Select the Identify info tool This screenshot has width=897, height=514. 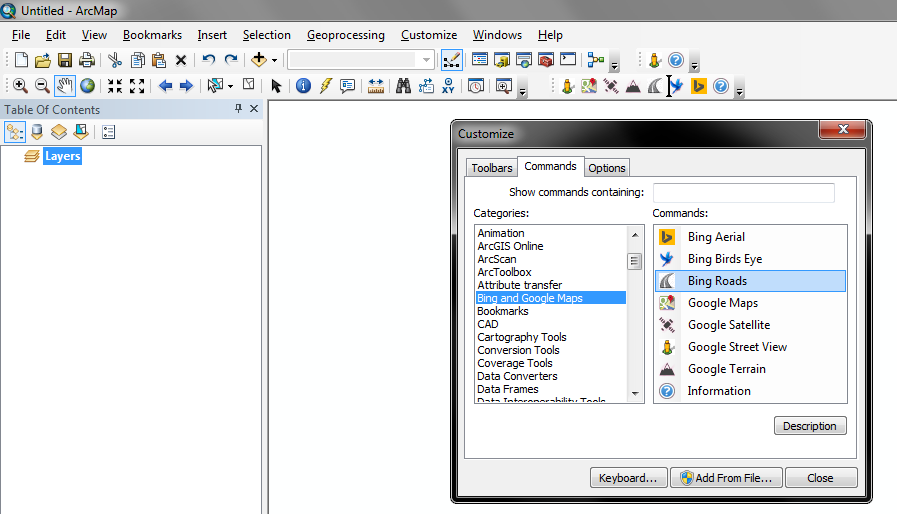click(x=303, y=86)
